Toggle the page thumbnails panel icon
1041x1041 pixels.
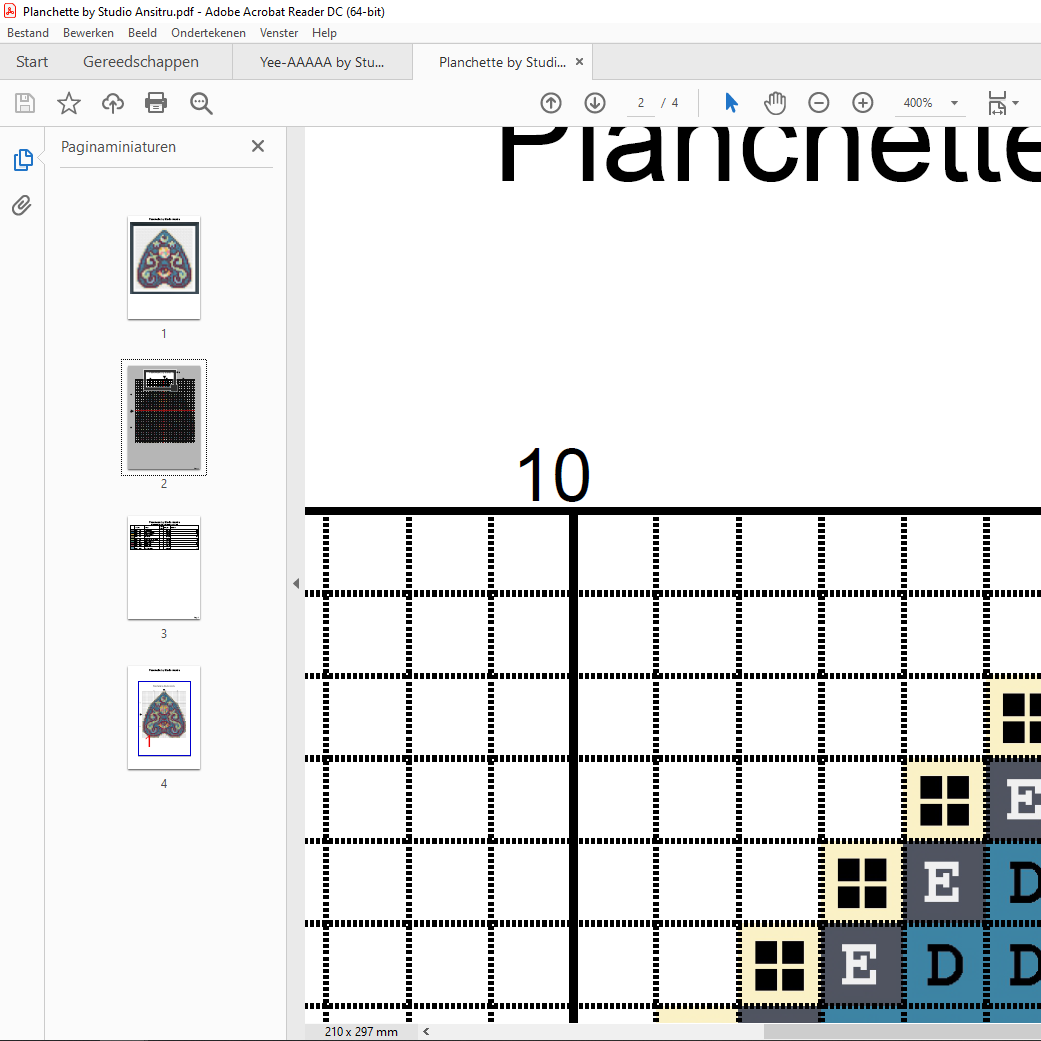22,160
